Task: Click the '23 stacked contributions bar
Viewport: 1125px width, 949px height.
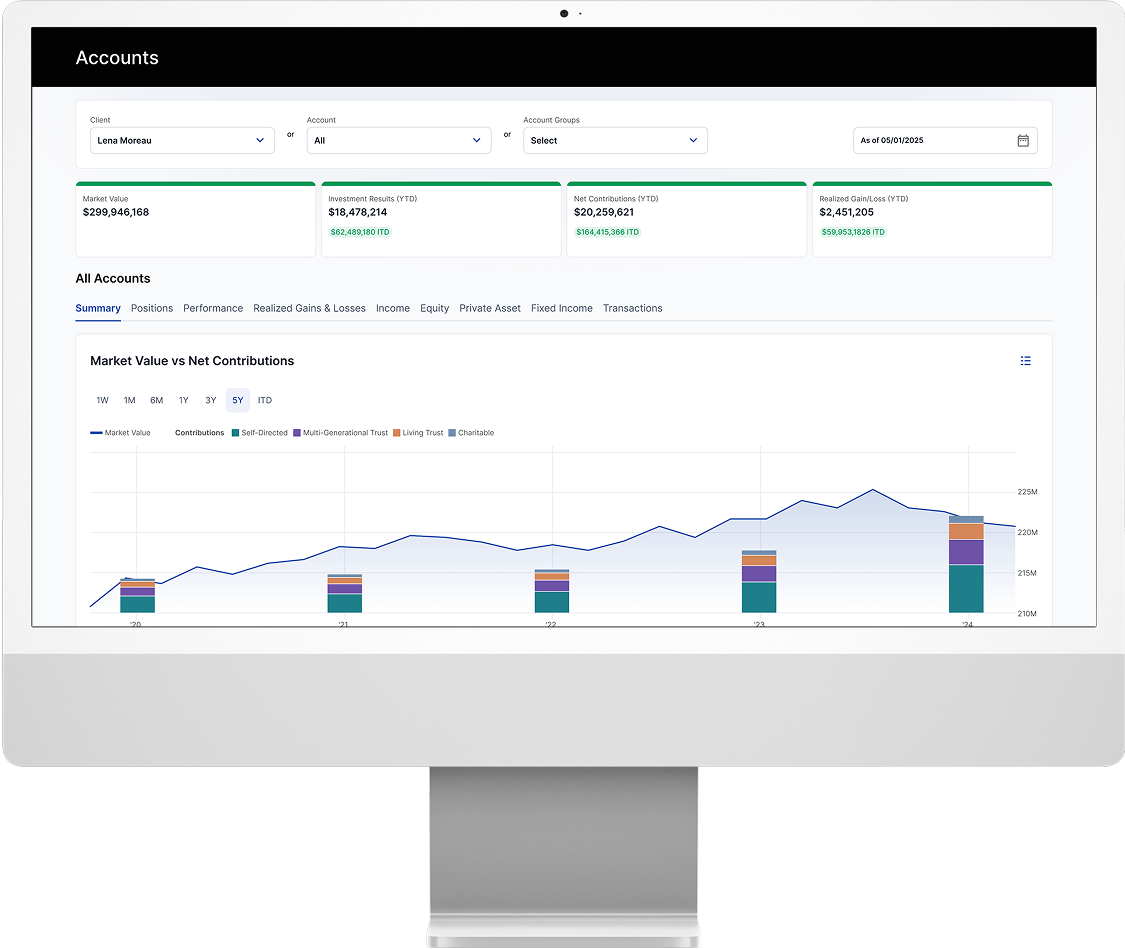Action: tap(759, 582)
